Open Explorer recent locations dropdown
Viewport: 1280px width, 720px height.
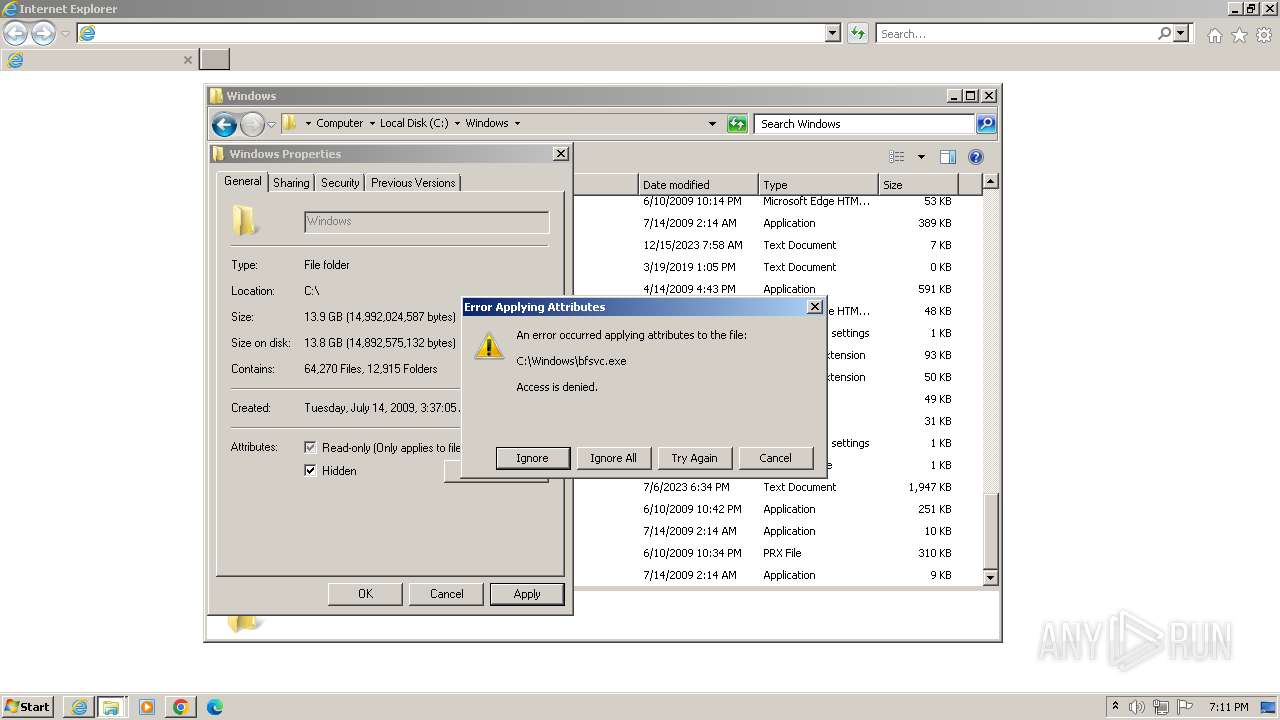tap(271, 125)
